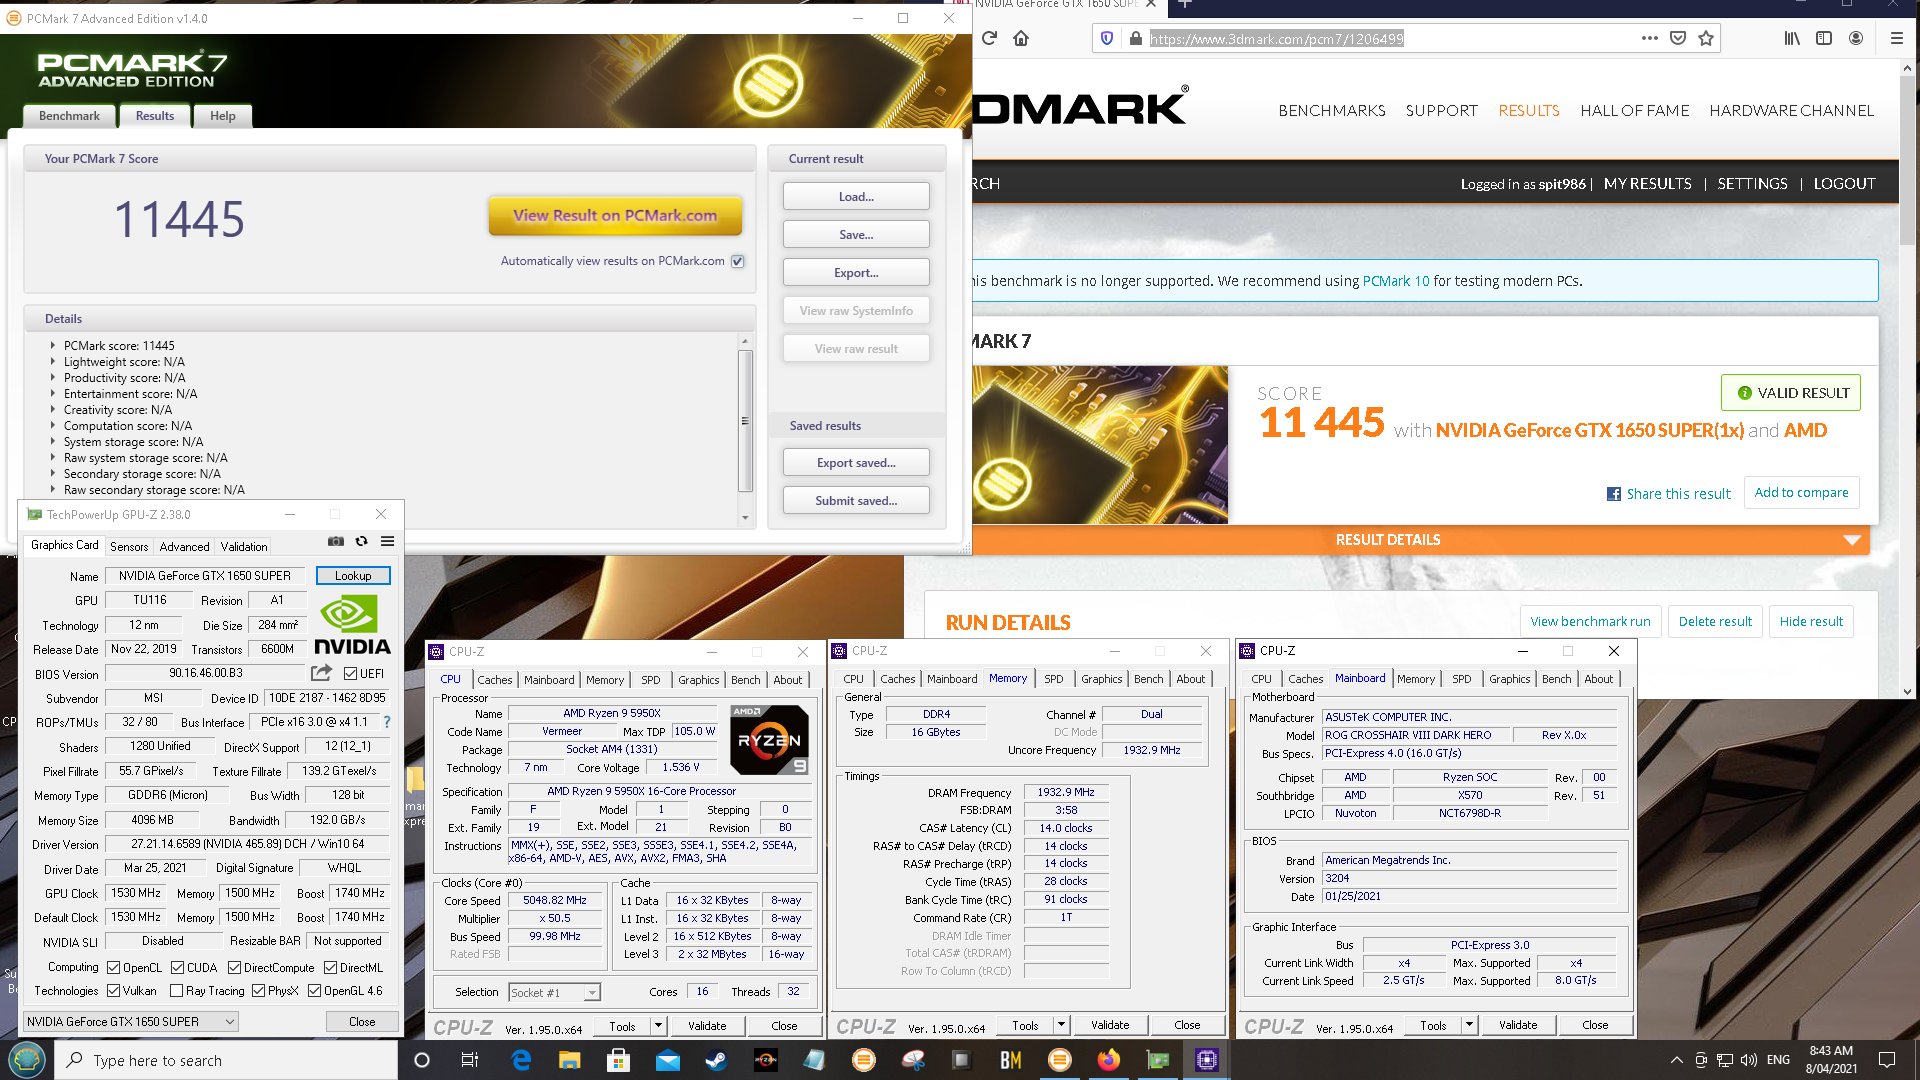Screen dimensions: 1920x1080
Task: Open the BM app in the taskbar
Action: [1011, 1060]
